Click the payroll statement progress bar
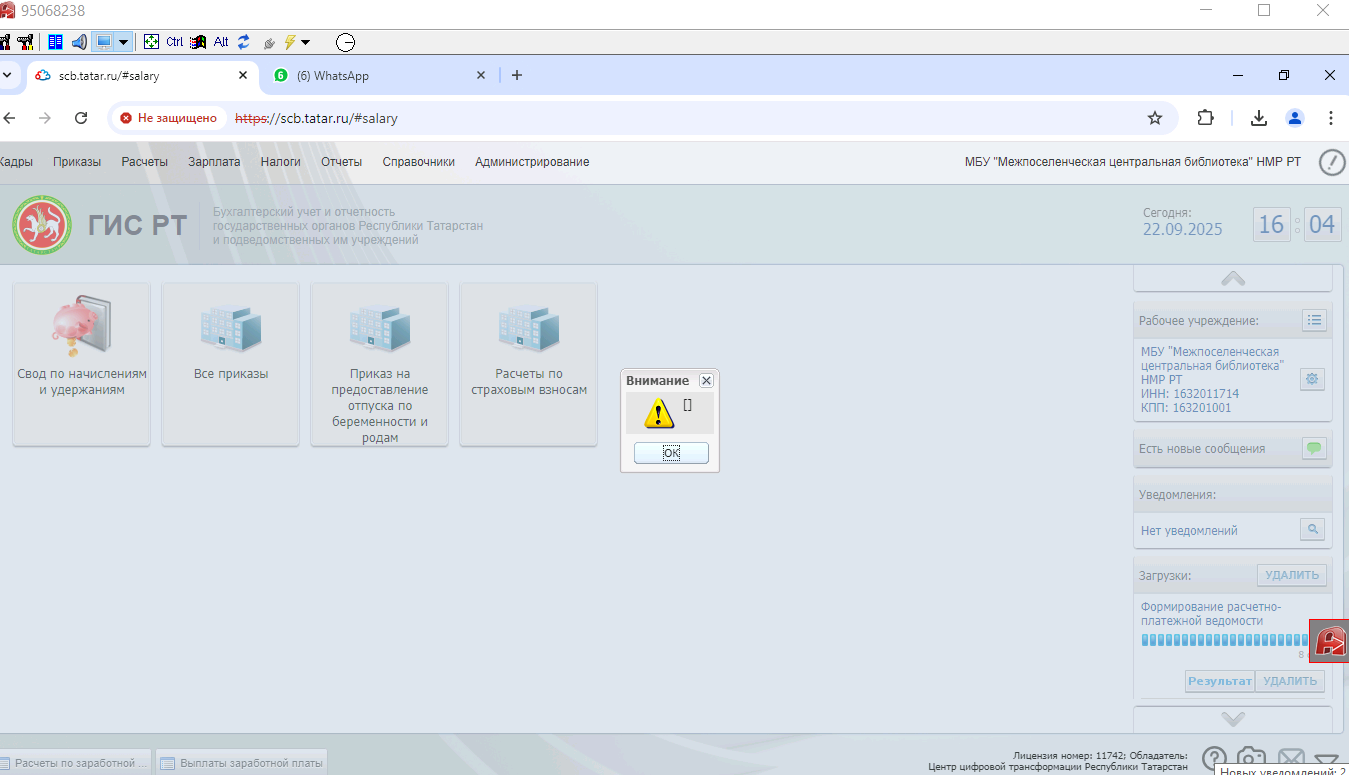 (x=1225, y=640)
